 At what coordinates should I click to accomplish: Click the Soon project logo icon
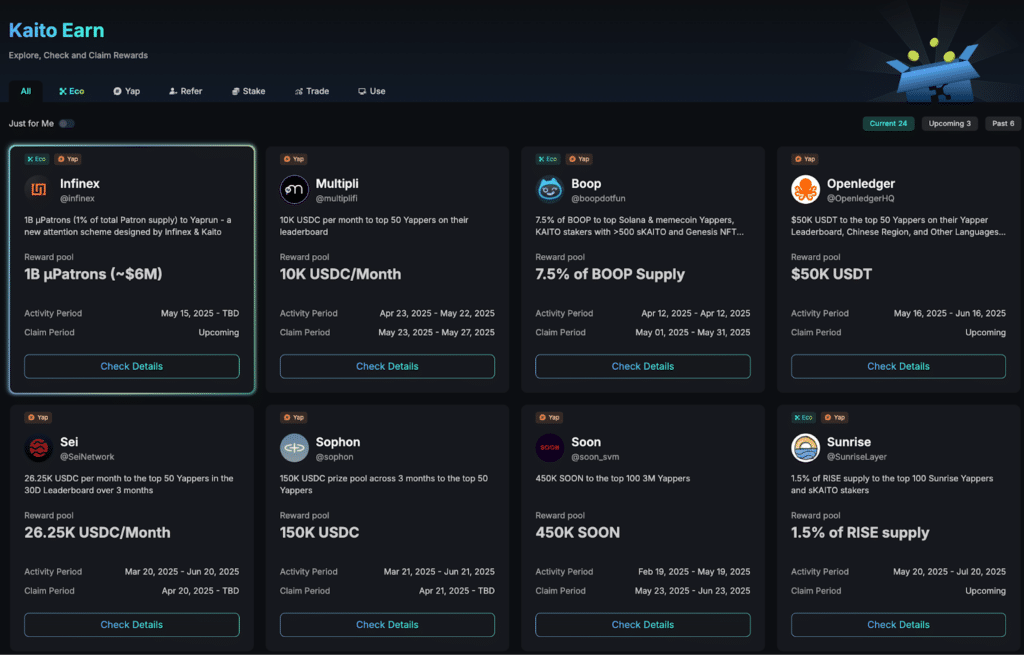[549, 448]
